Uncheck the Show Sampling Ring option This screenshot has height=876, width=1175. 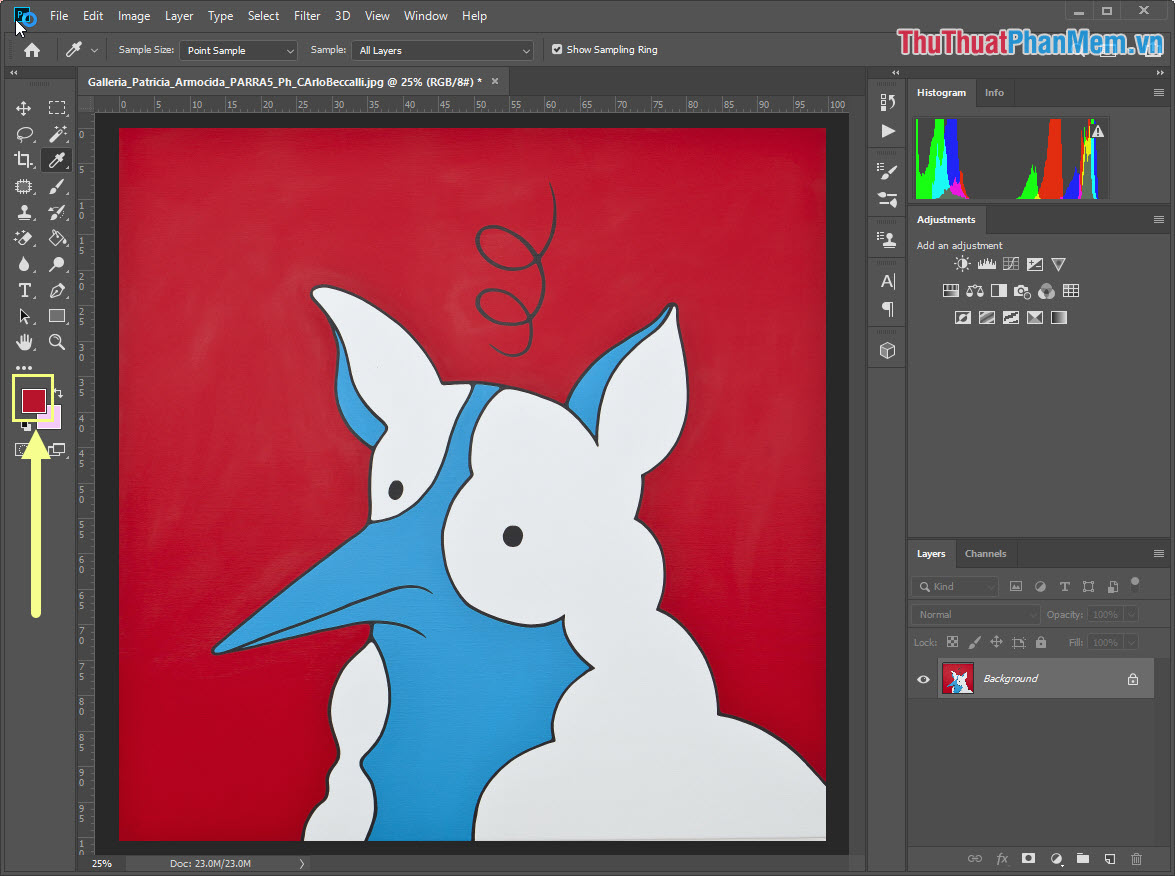point(557,49)
